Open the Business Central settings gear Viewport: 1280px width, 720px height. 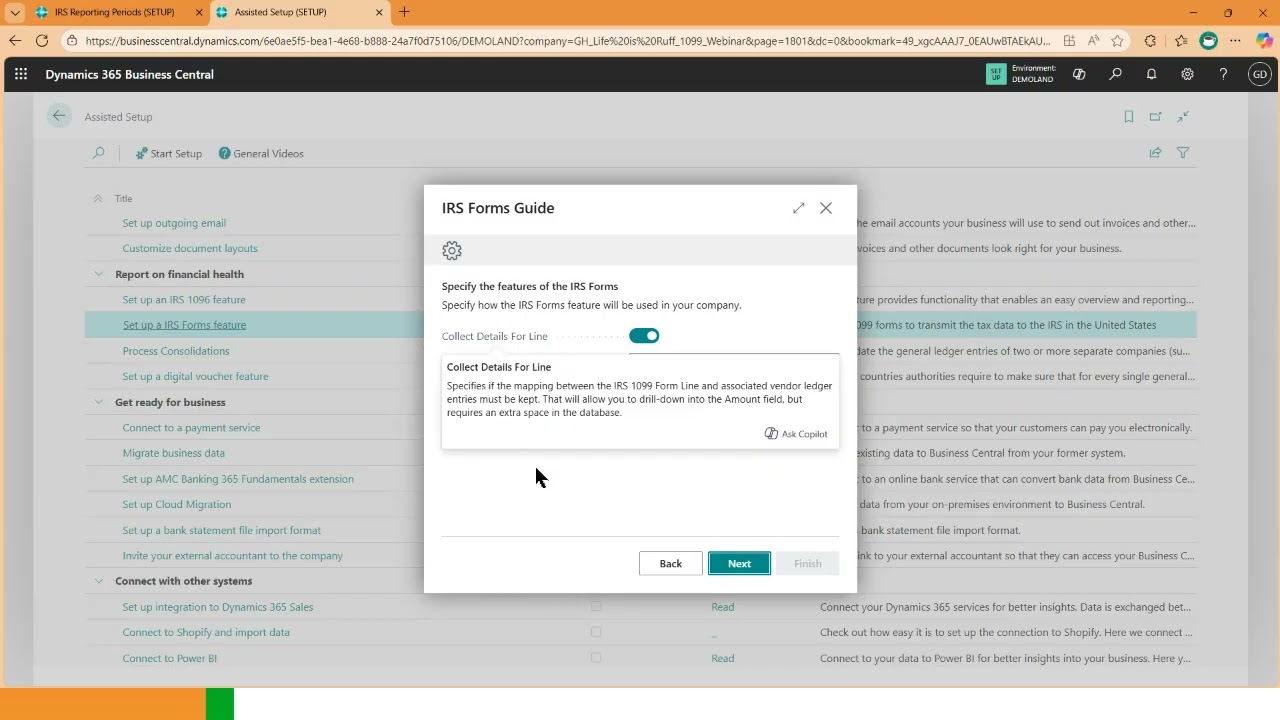pos(1187,74)
